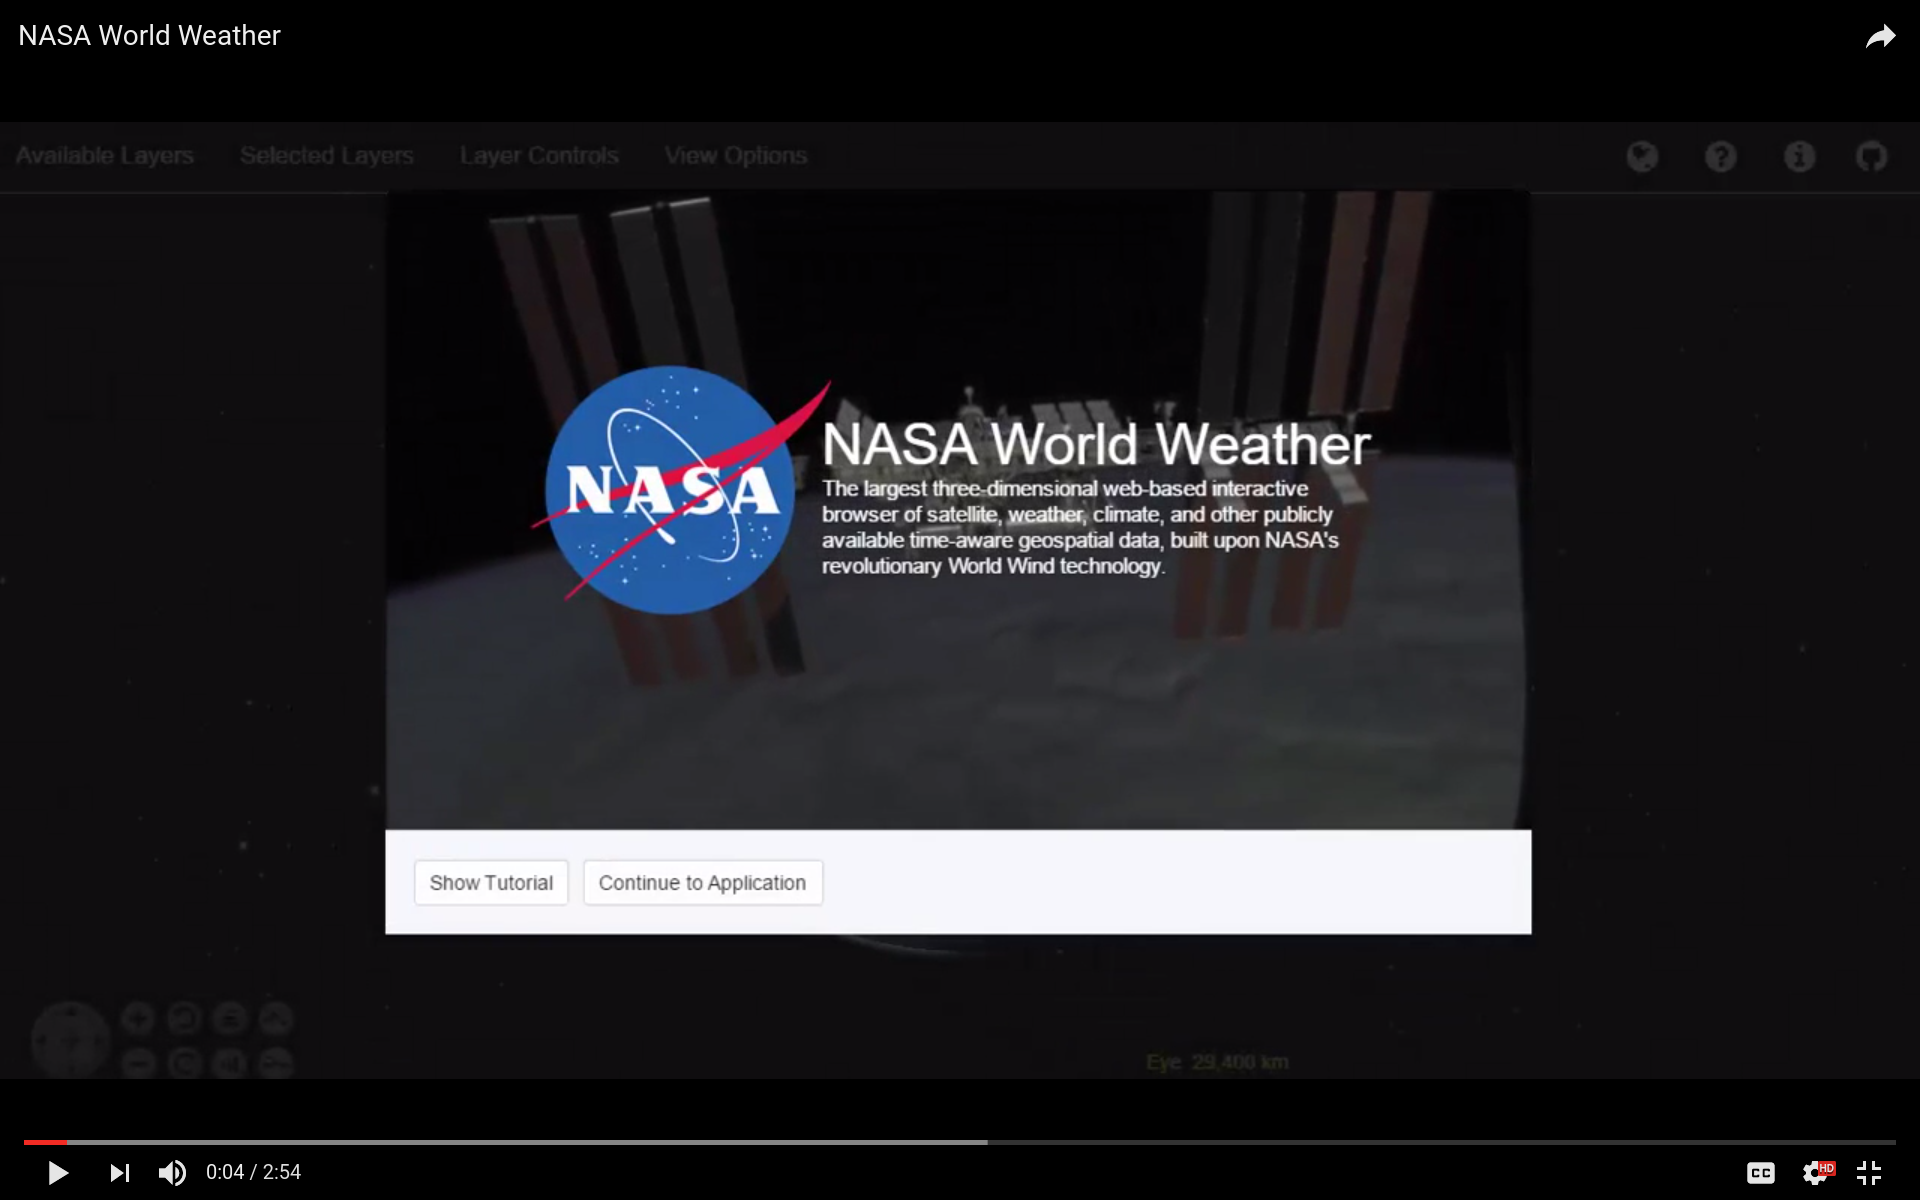
Task: Click the info circle icon
Action: 1799,157
